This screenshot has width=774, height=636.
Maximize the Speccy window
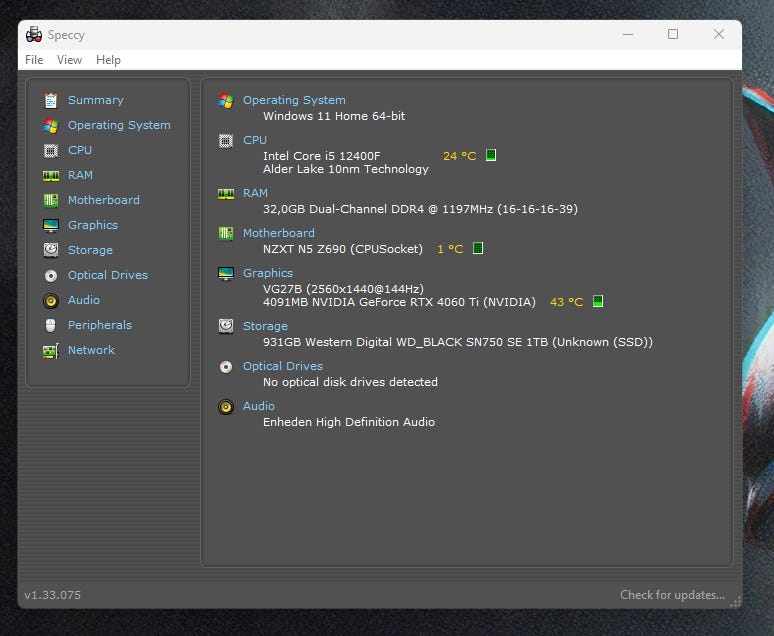point(673,34)
